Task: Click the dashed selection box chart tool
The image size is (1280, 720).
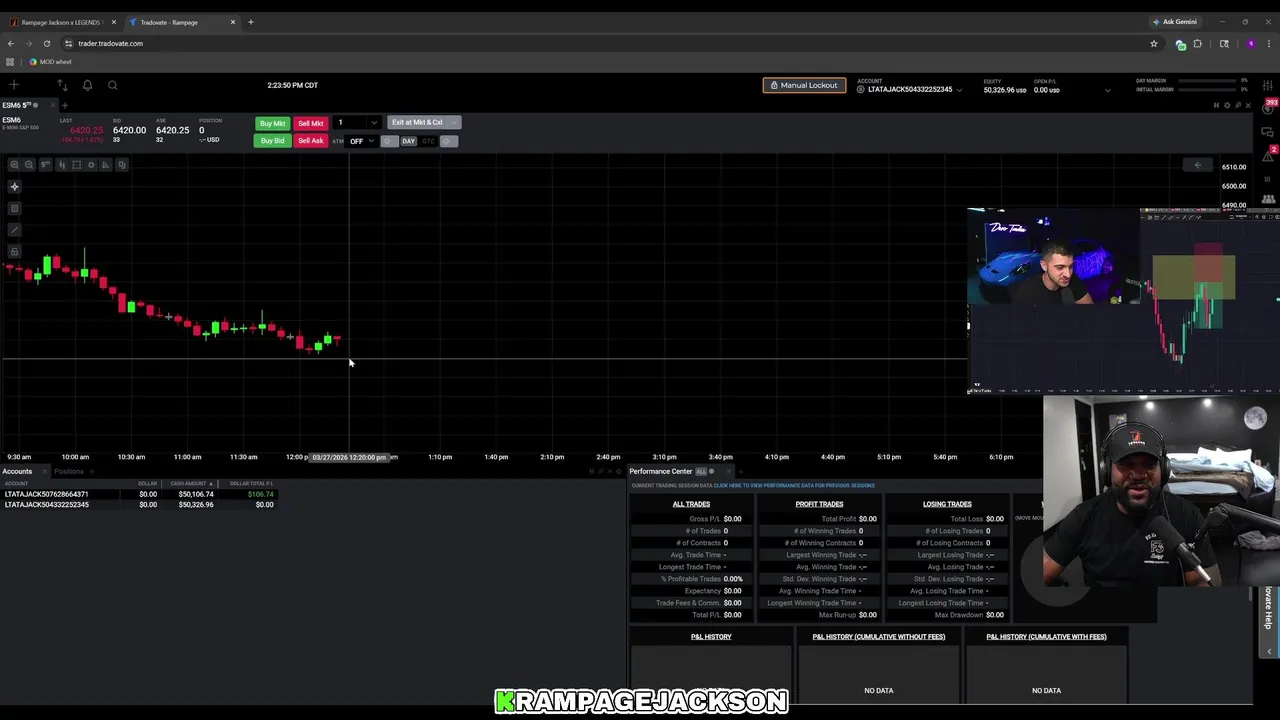Action: 76,165
